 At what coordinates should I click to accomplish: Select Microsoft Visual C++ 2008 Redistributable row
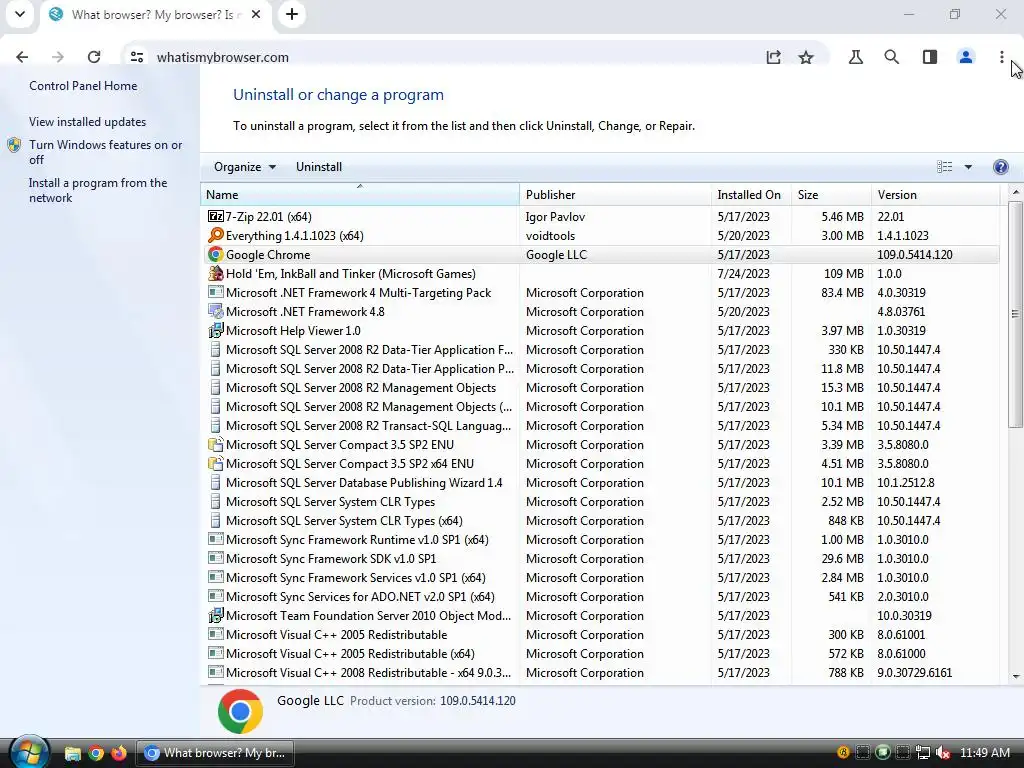point(600,673)
